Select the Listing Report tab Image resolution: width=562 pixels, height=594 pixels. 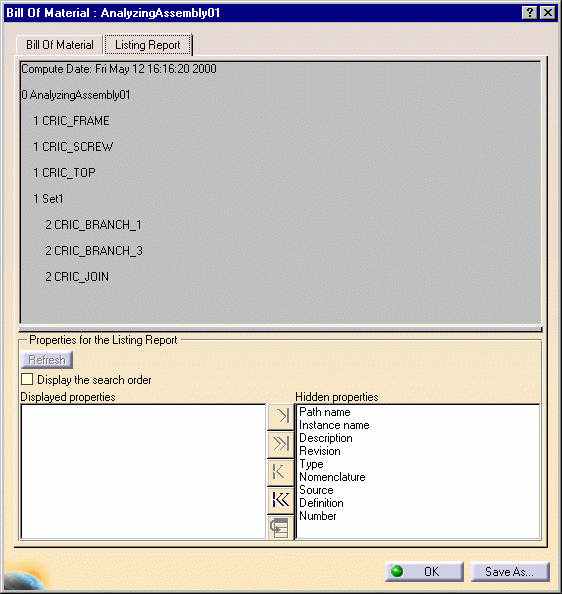point(148,45)
